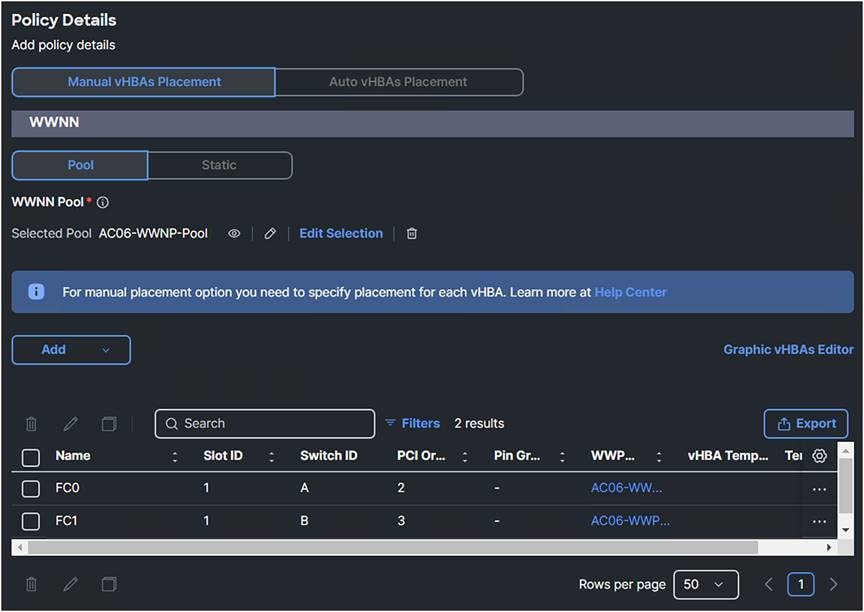Delete vHBAs using trash icon above table

click(x=31, y=424)
